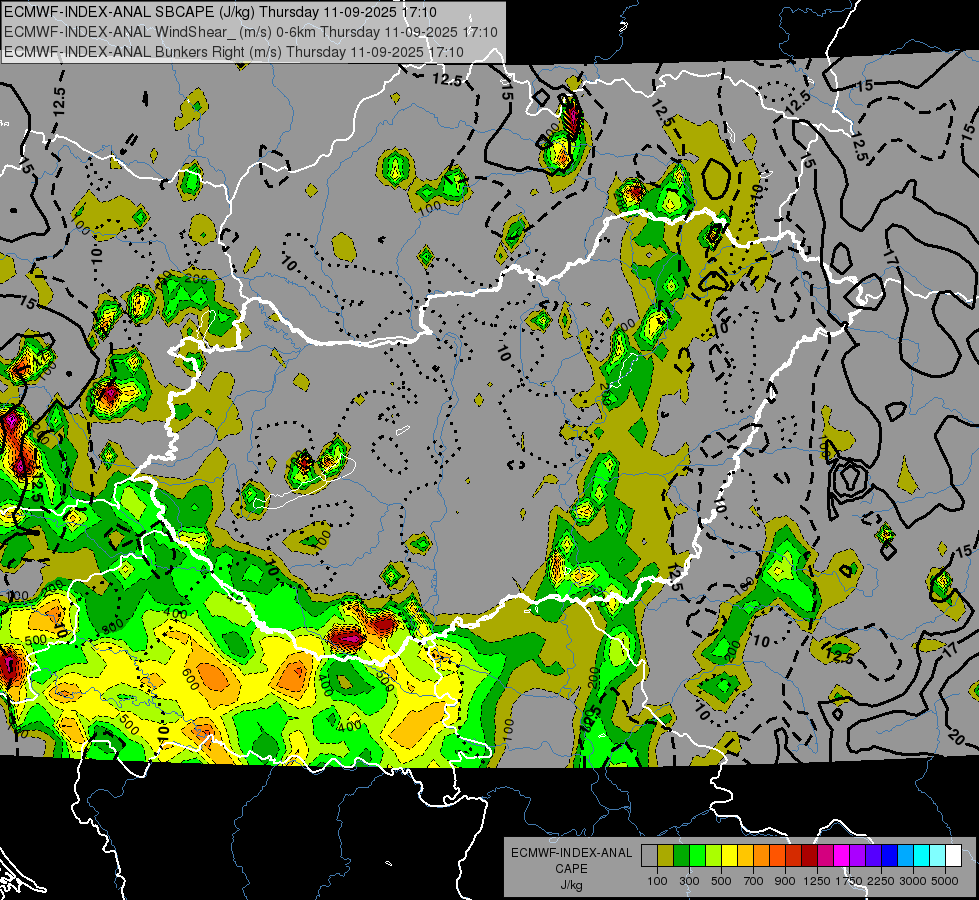Click the olive swatch in CAPE legend
979x900 pixels.
(x=666, y=855)
